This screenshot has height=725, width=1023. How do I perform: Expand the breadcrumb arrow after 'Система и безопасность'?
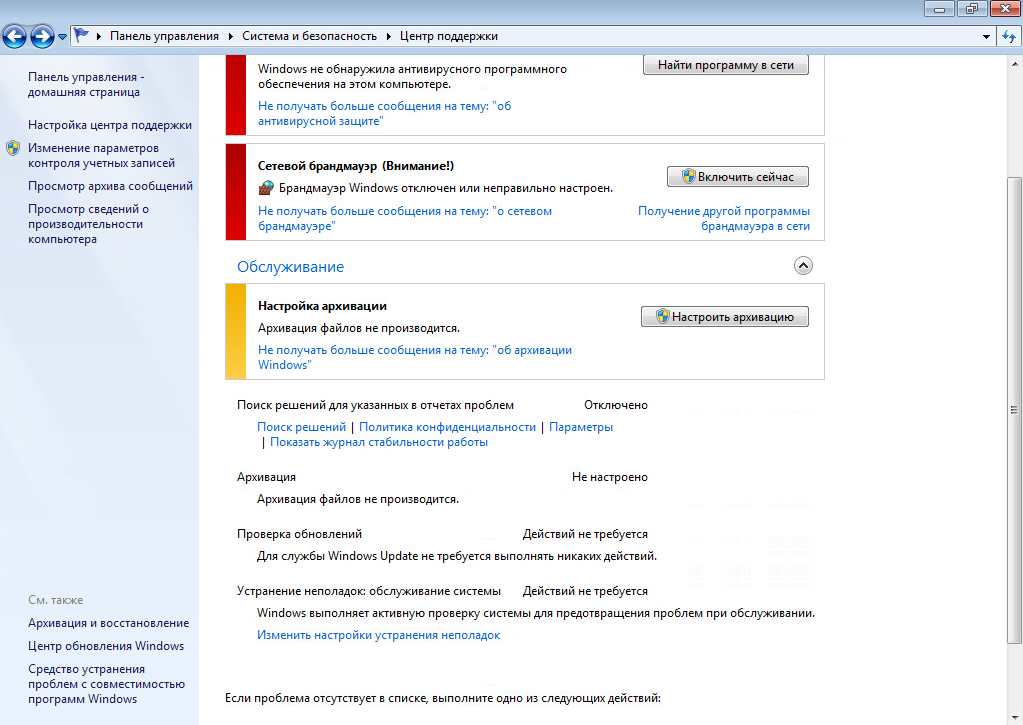pos(387,35)
